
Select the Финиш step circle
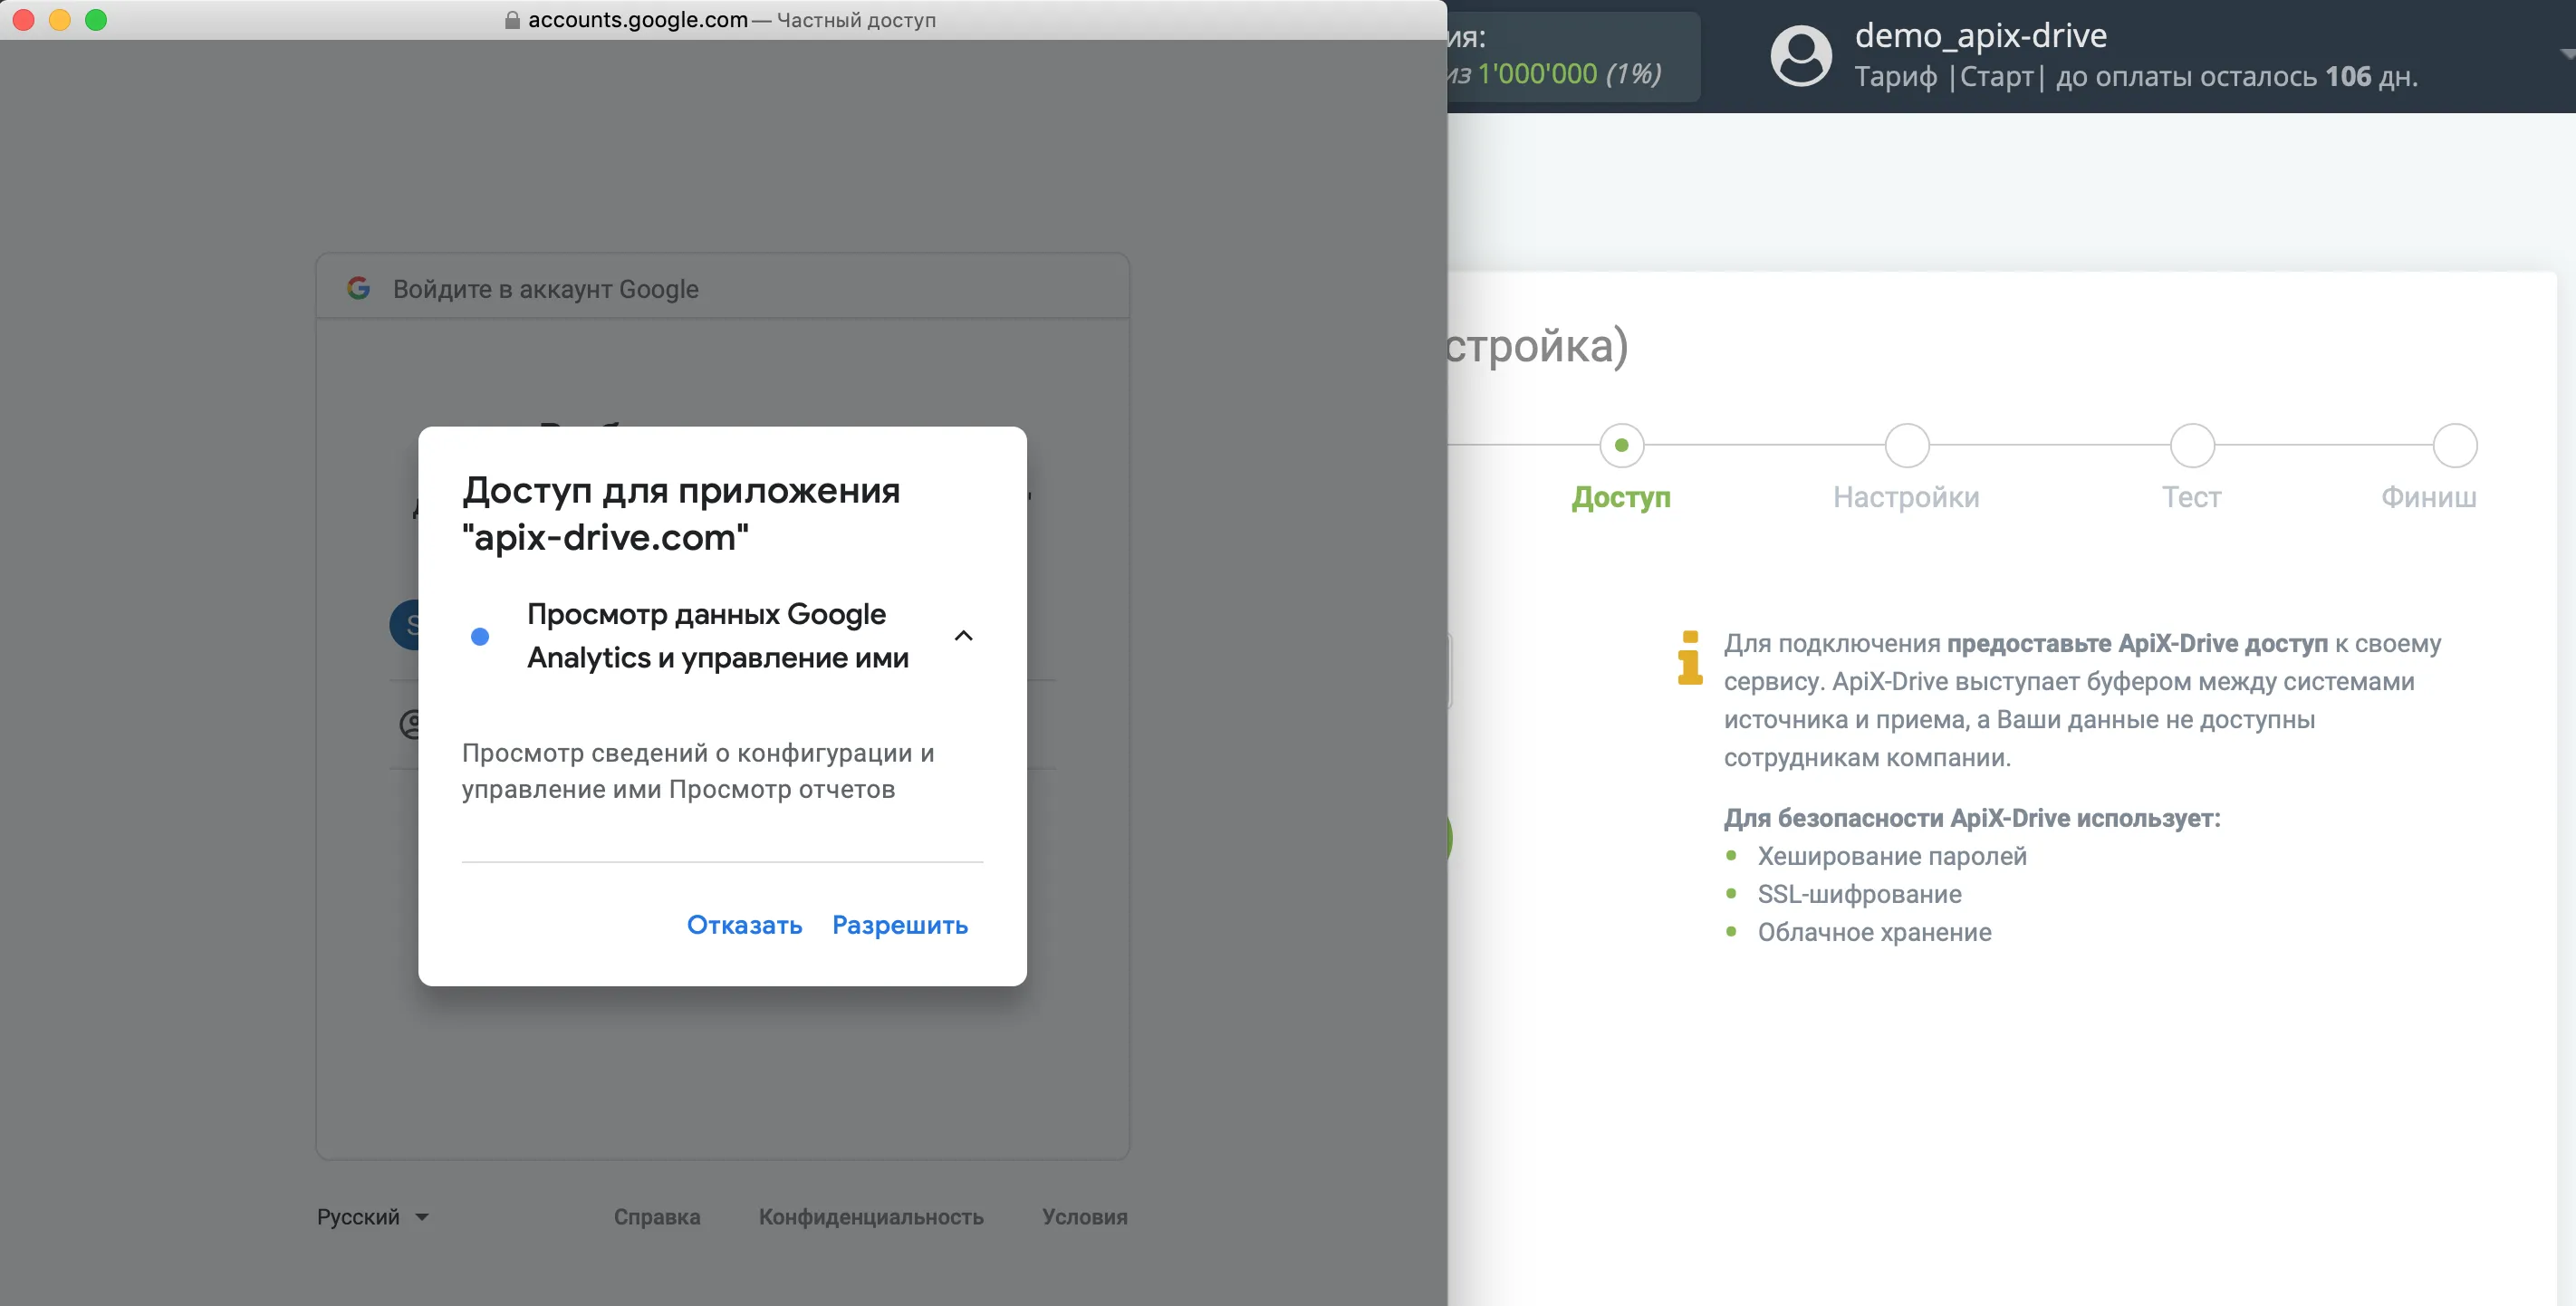(2454, 445)
